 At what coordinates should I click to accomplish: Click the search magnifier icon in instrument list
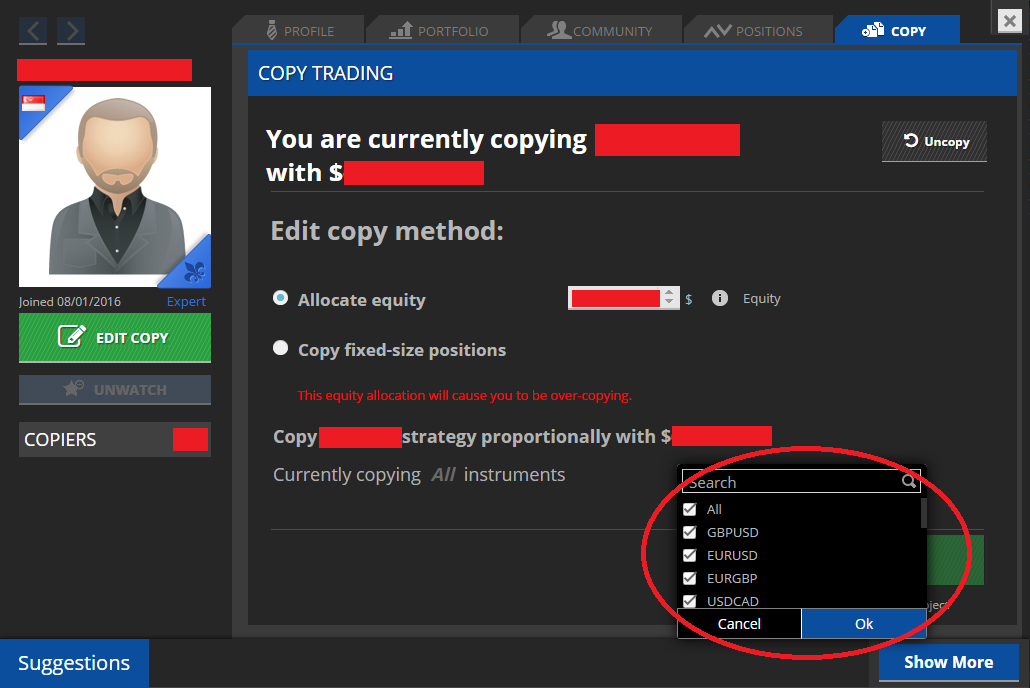[x=909, y=482]
